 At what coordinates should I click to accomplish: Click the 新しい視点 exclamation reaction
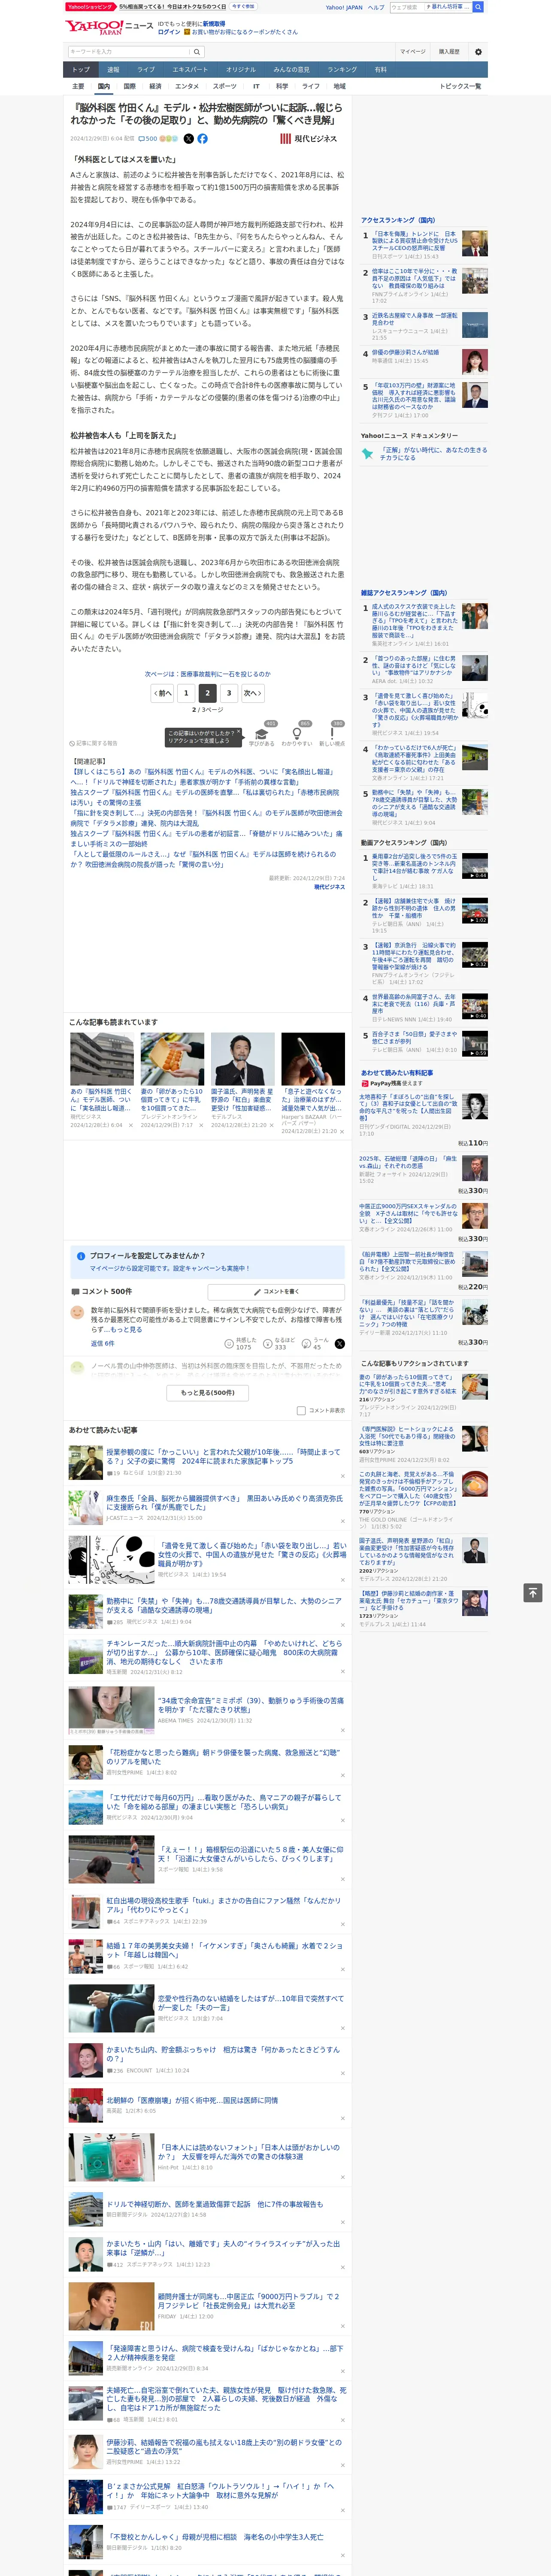(332, 735)
